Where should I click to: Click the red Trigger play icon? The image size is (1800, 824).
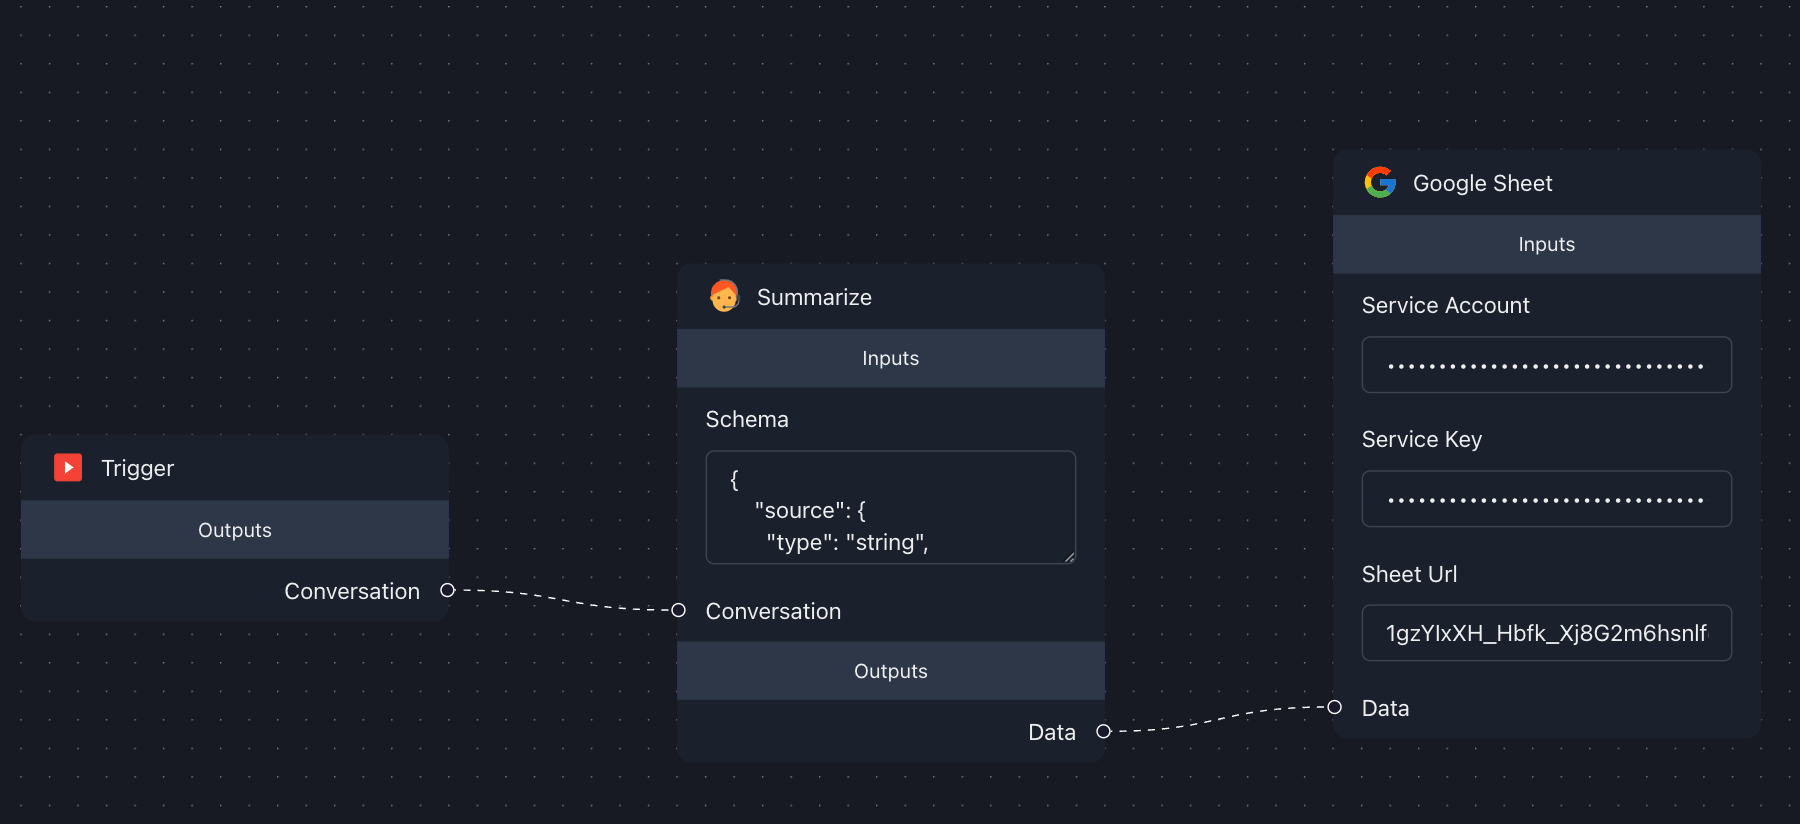click(68, 467)
